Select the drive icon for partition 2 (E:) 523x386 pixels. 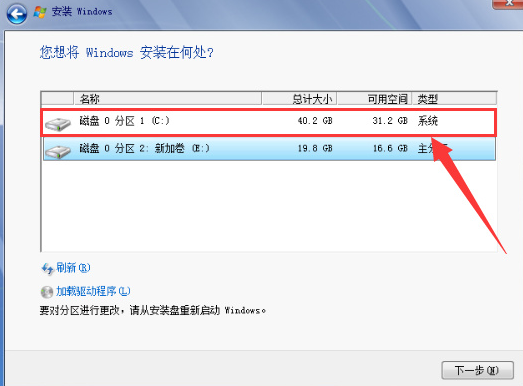58,151
